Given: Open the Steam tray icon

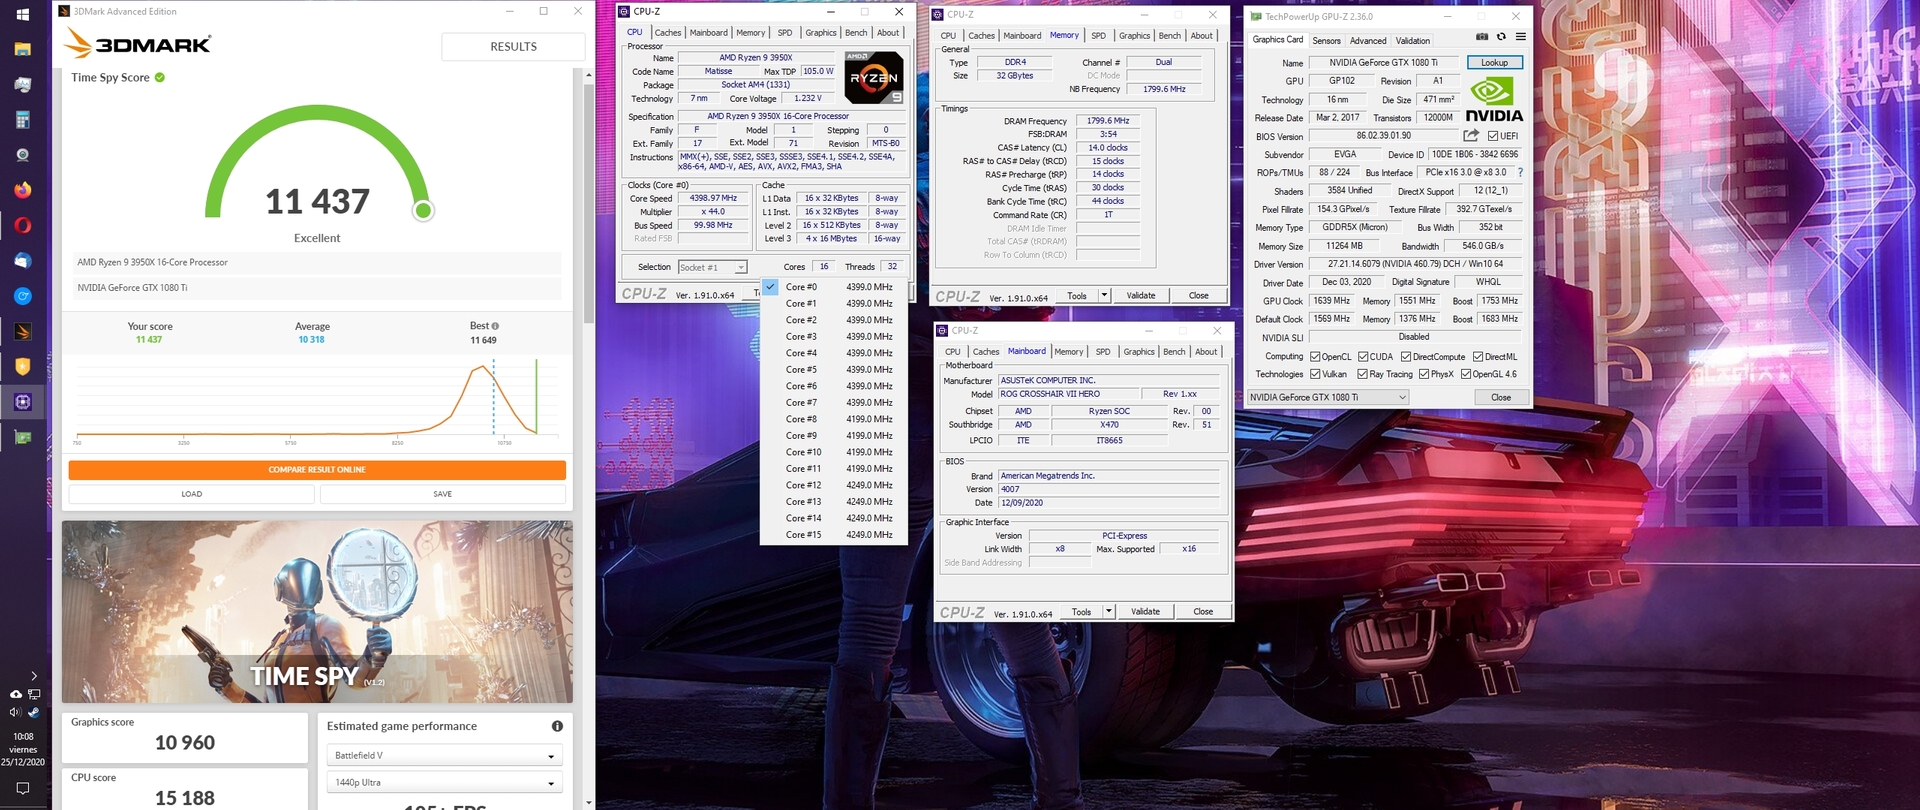Looking at the screenshot, I should [x=34, y=712].
